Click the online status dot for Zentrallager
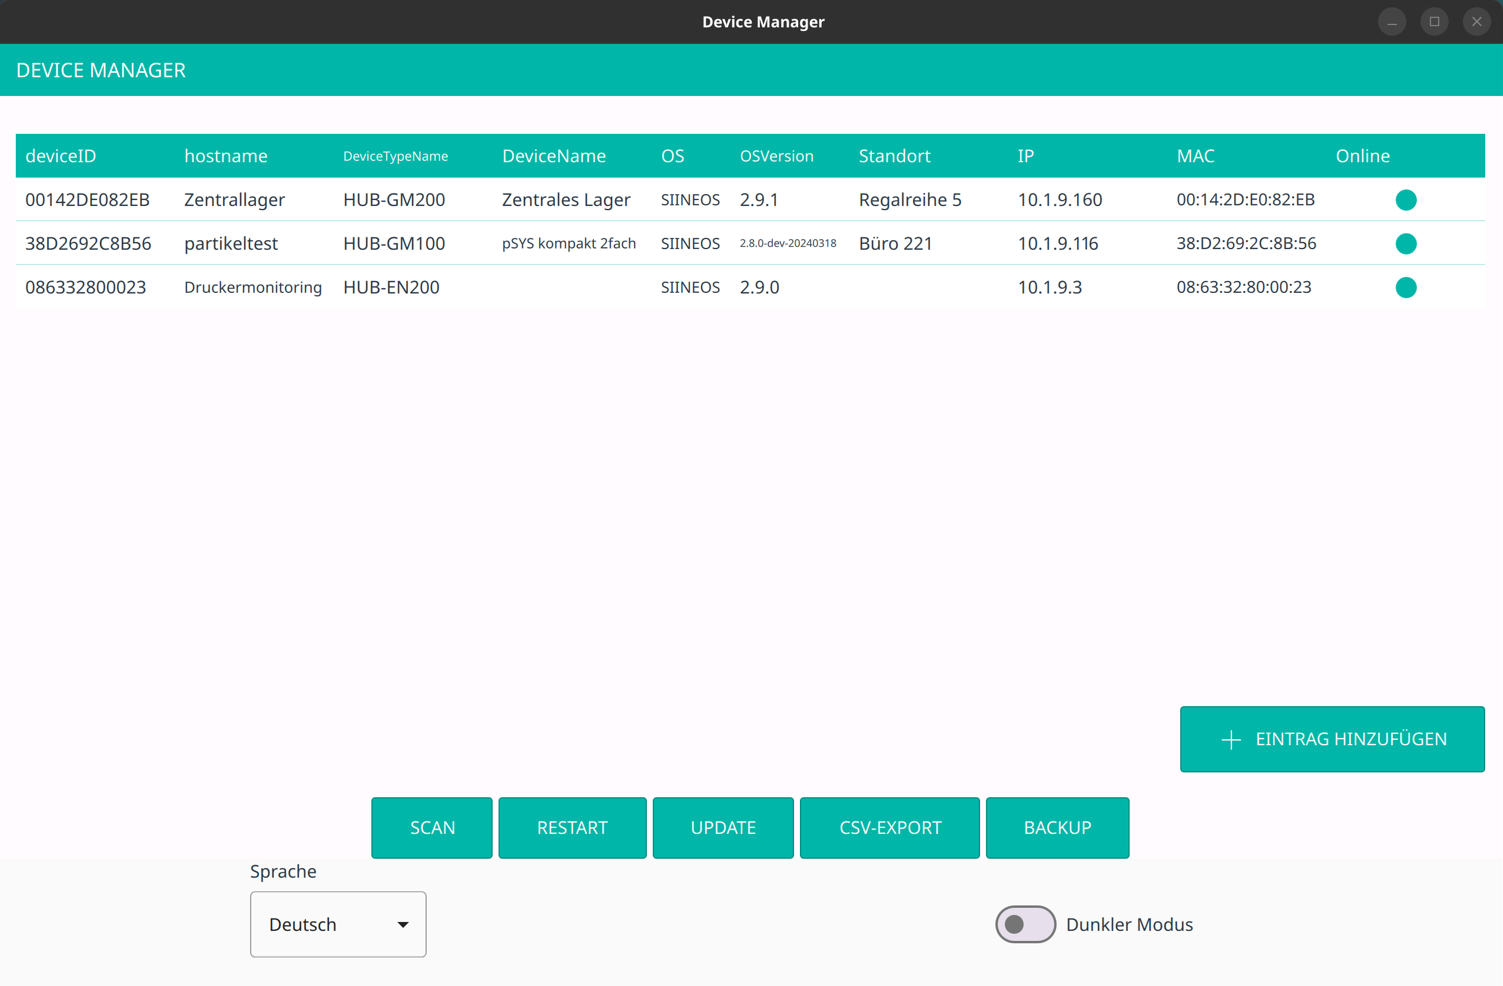This screenshot has height=986, width=1503. pos(1405,200)
